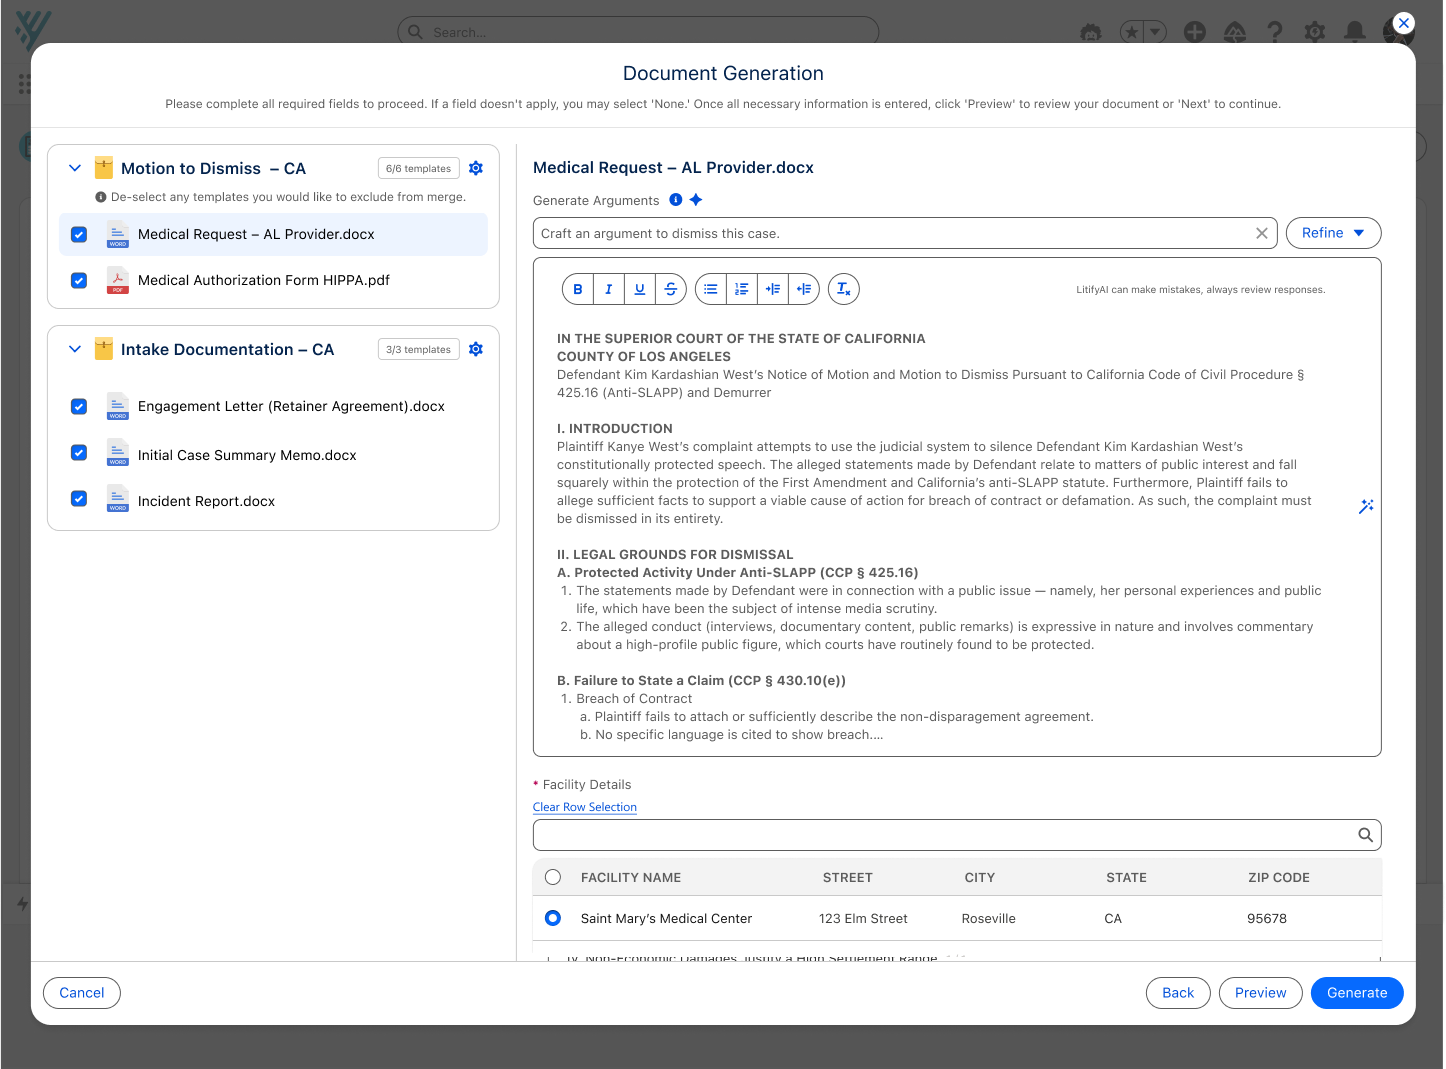The height and width of the screenshot is (1069, 1446).
Task: Uncheck Medical Request – AL Provider.docx template
Action: 79,234
